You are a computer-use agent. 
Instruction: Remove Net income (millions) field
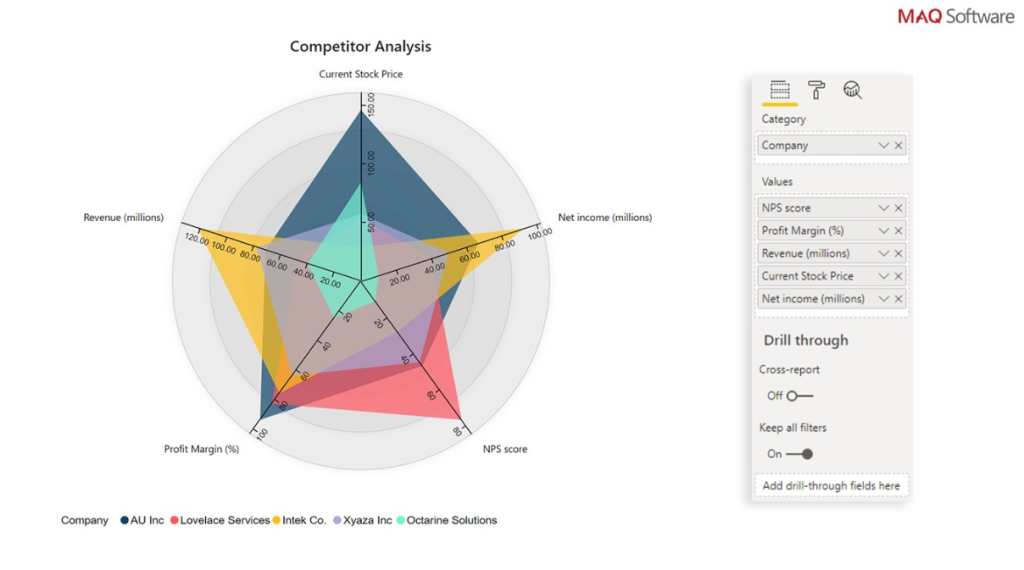tap(898, 299)
